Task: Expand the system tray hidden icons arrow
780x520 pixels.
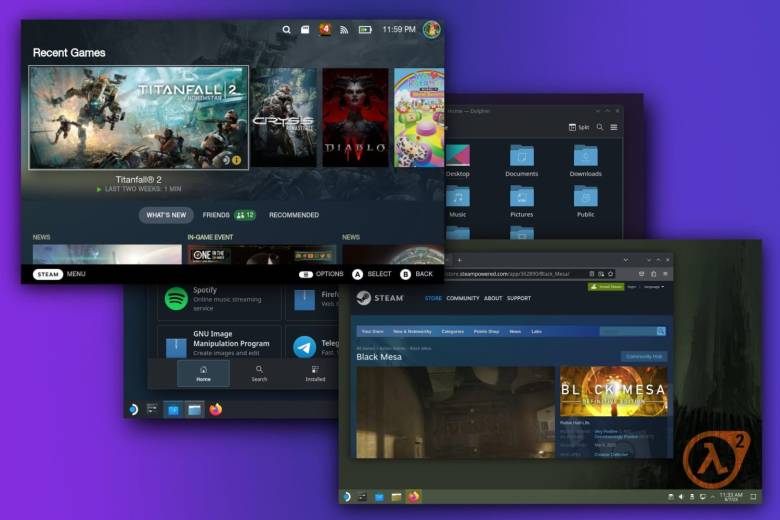Action: (x=712, y=497)
